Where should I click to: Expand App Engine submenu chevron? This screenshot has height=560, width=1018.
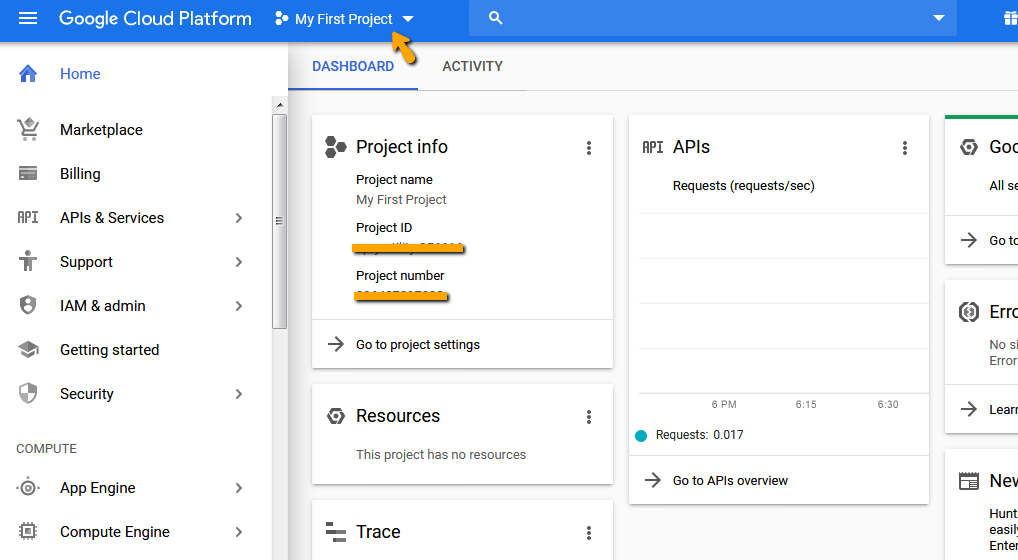239,488
